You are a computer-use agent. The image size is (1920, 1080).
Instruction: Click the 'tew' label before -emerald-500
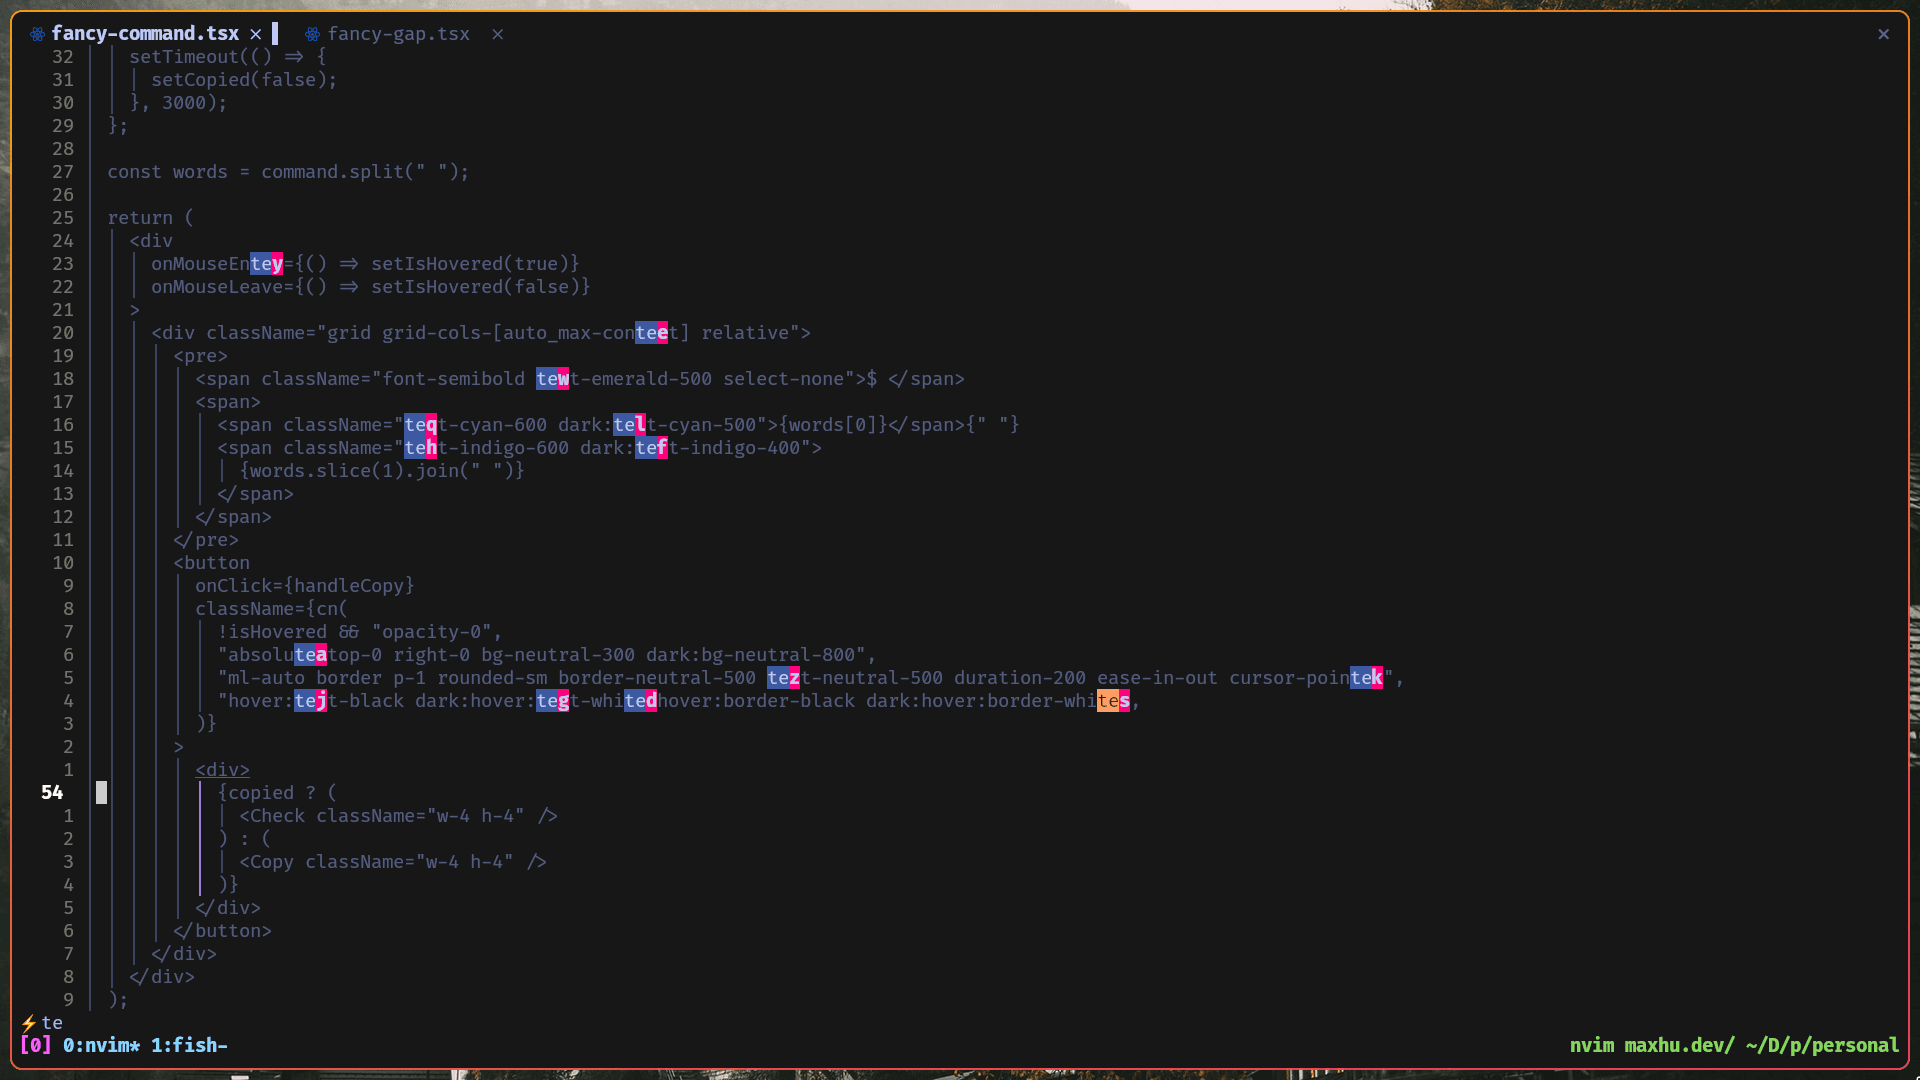pyautogui.click(x=552, y=379)
